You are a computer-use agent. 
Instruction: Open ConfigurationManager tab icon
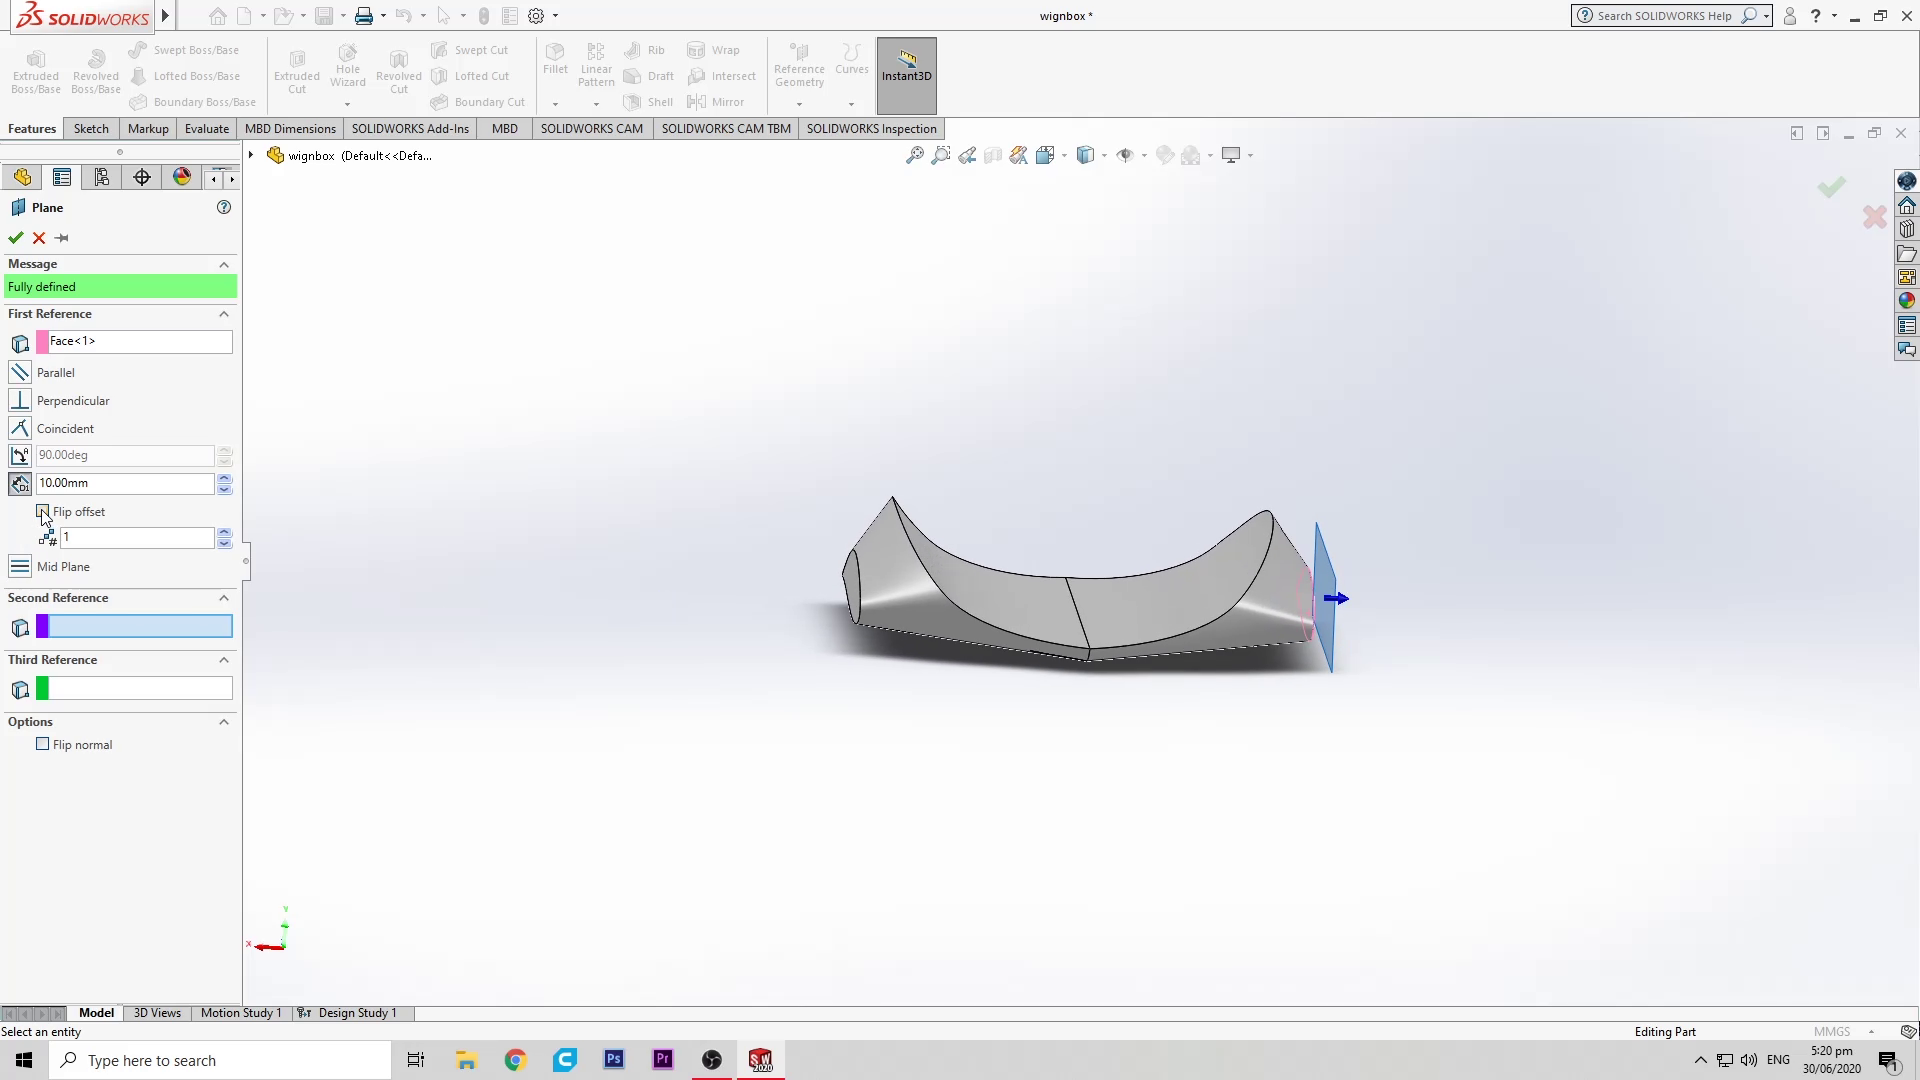pyautogui.click(x=102, y=177)
